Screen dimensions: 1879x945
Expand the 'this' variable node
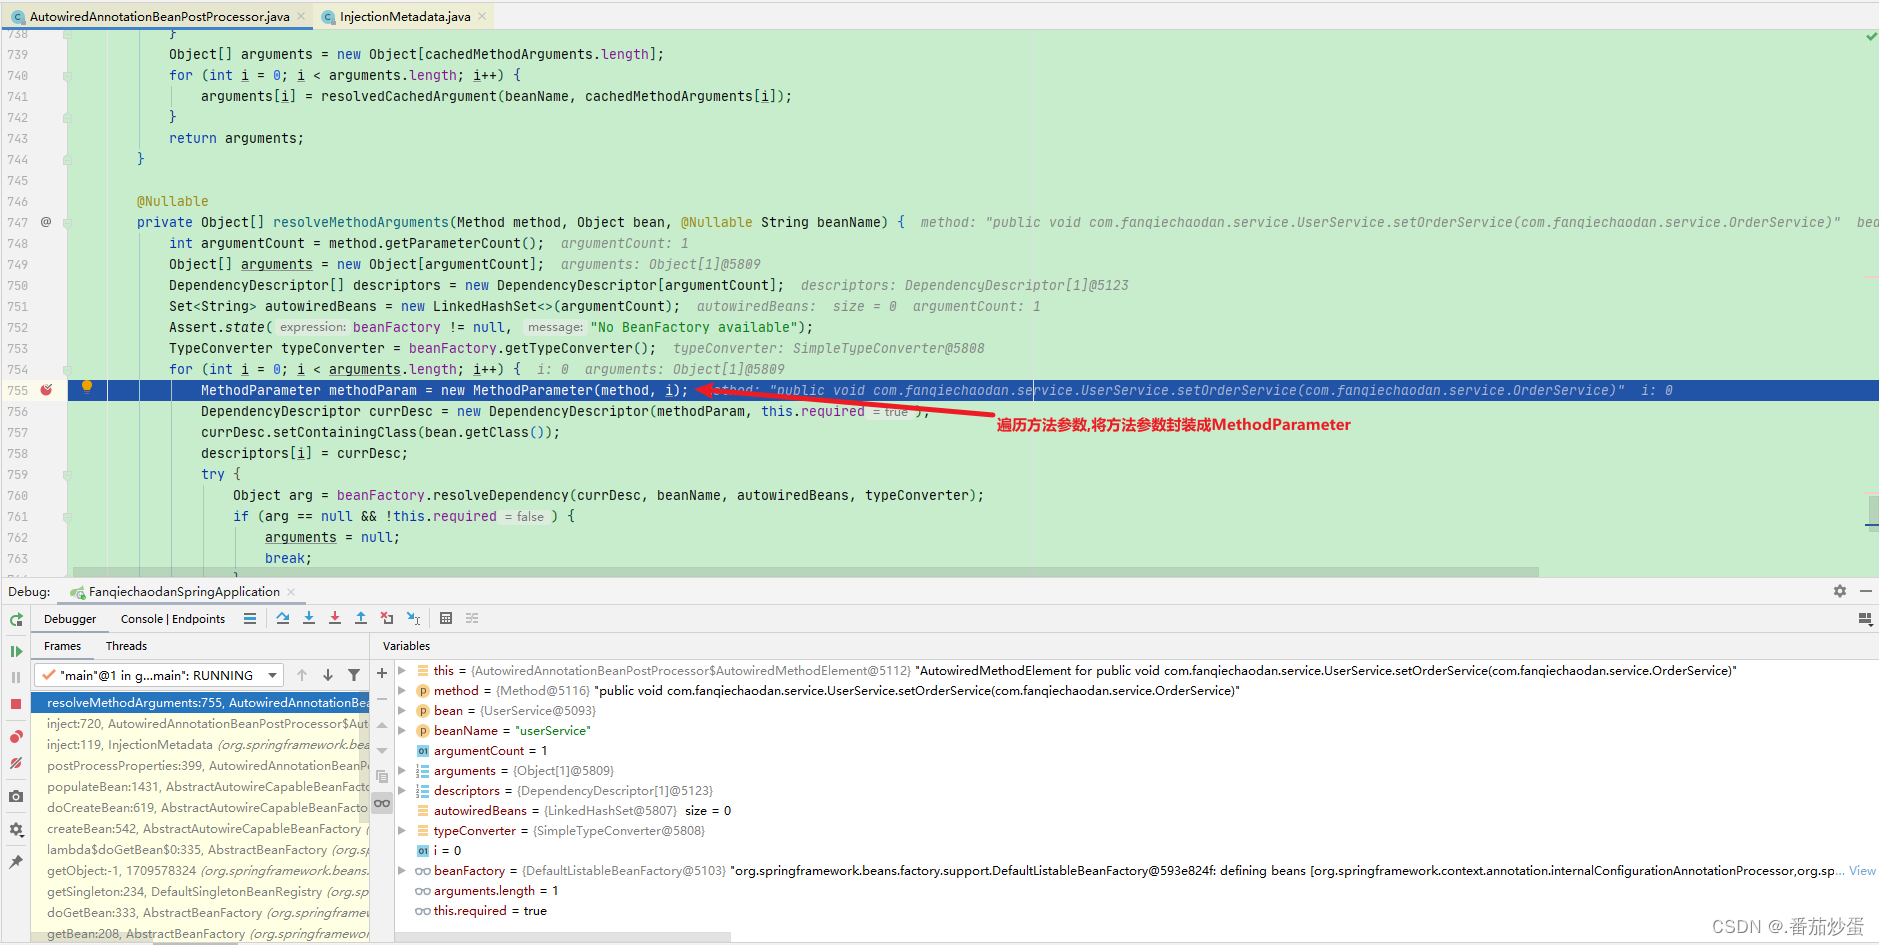402,671
